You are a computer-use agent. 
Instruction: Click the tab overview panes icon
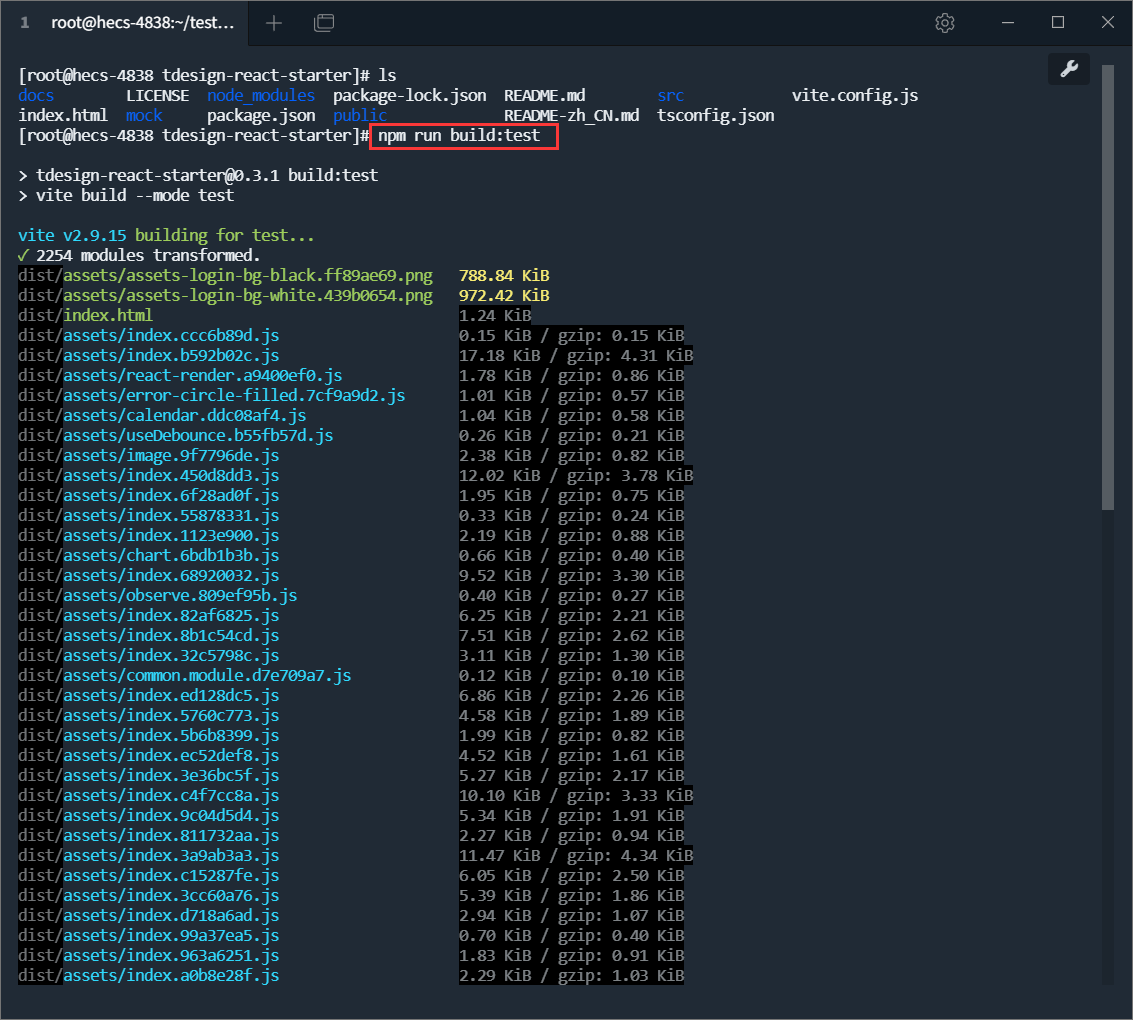324,23
